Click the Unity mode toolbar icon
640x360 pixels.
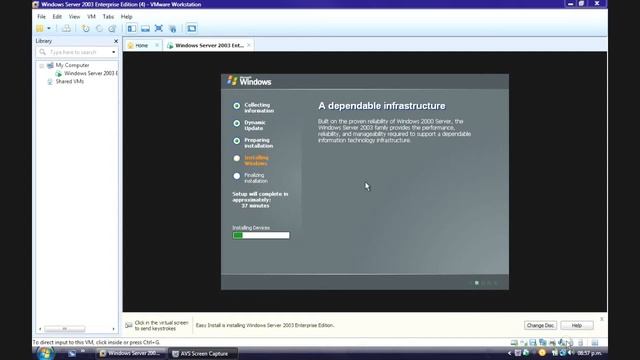(173, 28)
